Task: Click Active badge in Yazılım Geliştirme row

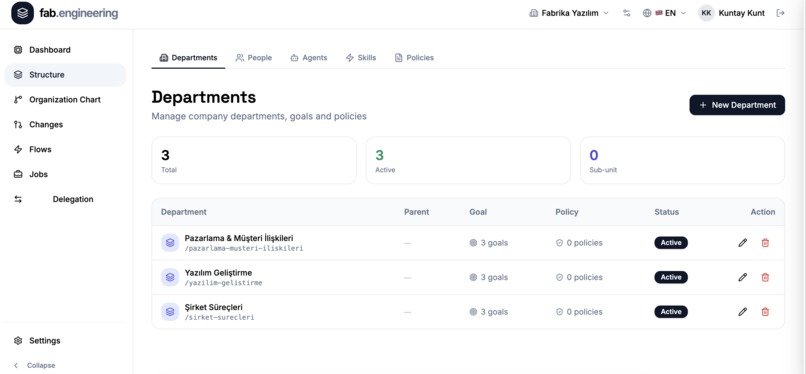Action: (671, 277)
